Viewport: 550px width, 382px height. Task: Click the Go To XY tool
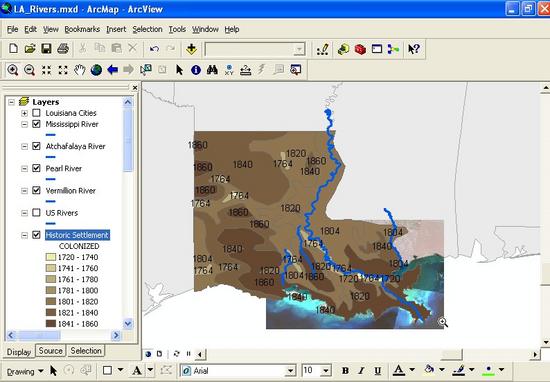(229, 70)
